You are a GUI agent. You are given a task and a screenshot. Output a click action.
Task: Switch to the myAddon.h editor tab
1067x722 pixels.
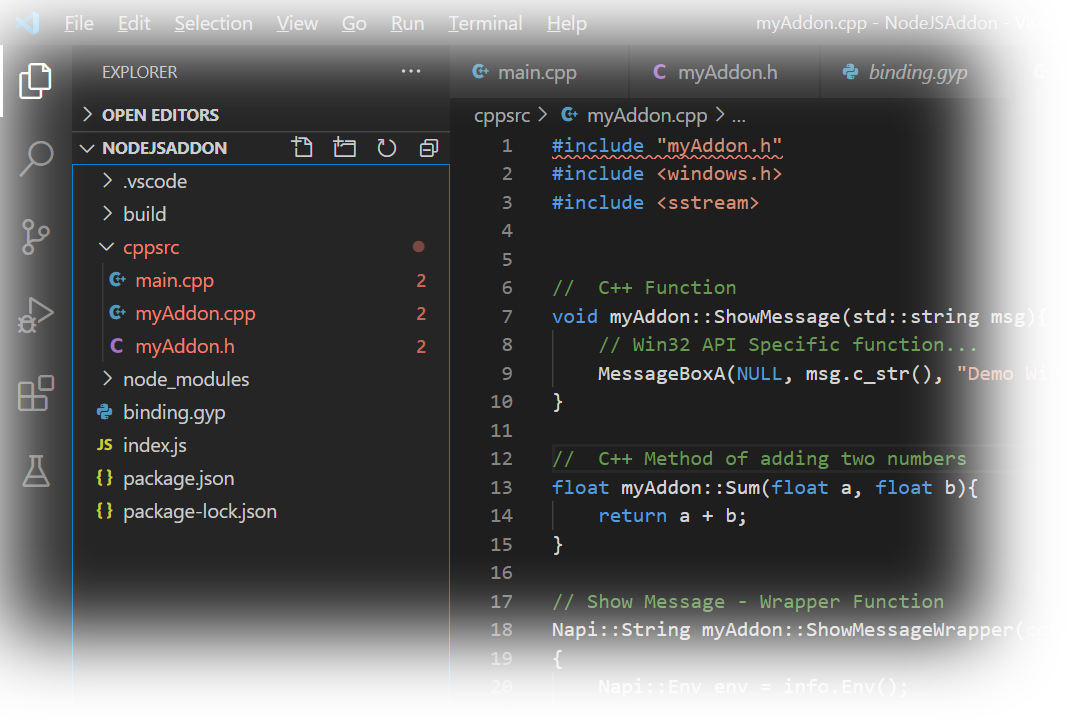(727, 72)
